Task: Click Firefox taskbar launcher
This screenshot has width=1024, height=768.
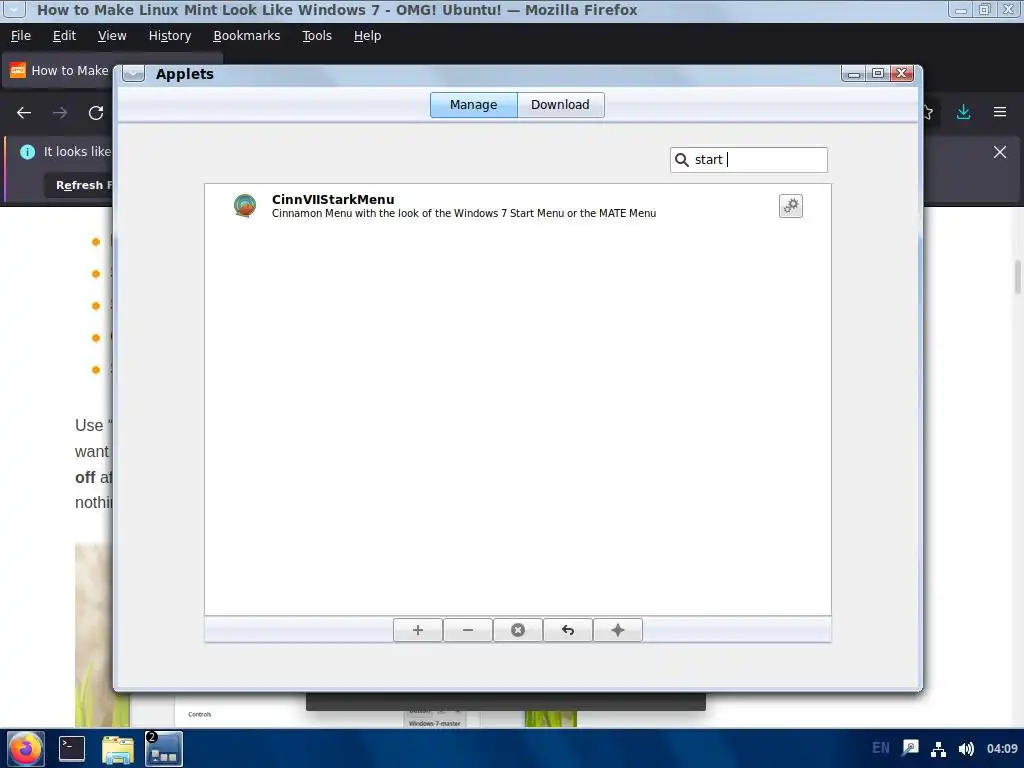Action: [25, 748]
